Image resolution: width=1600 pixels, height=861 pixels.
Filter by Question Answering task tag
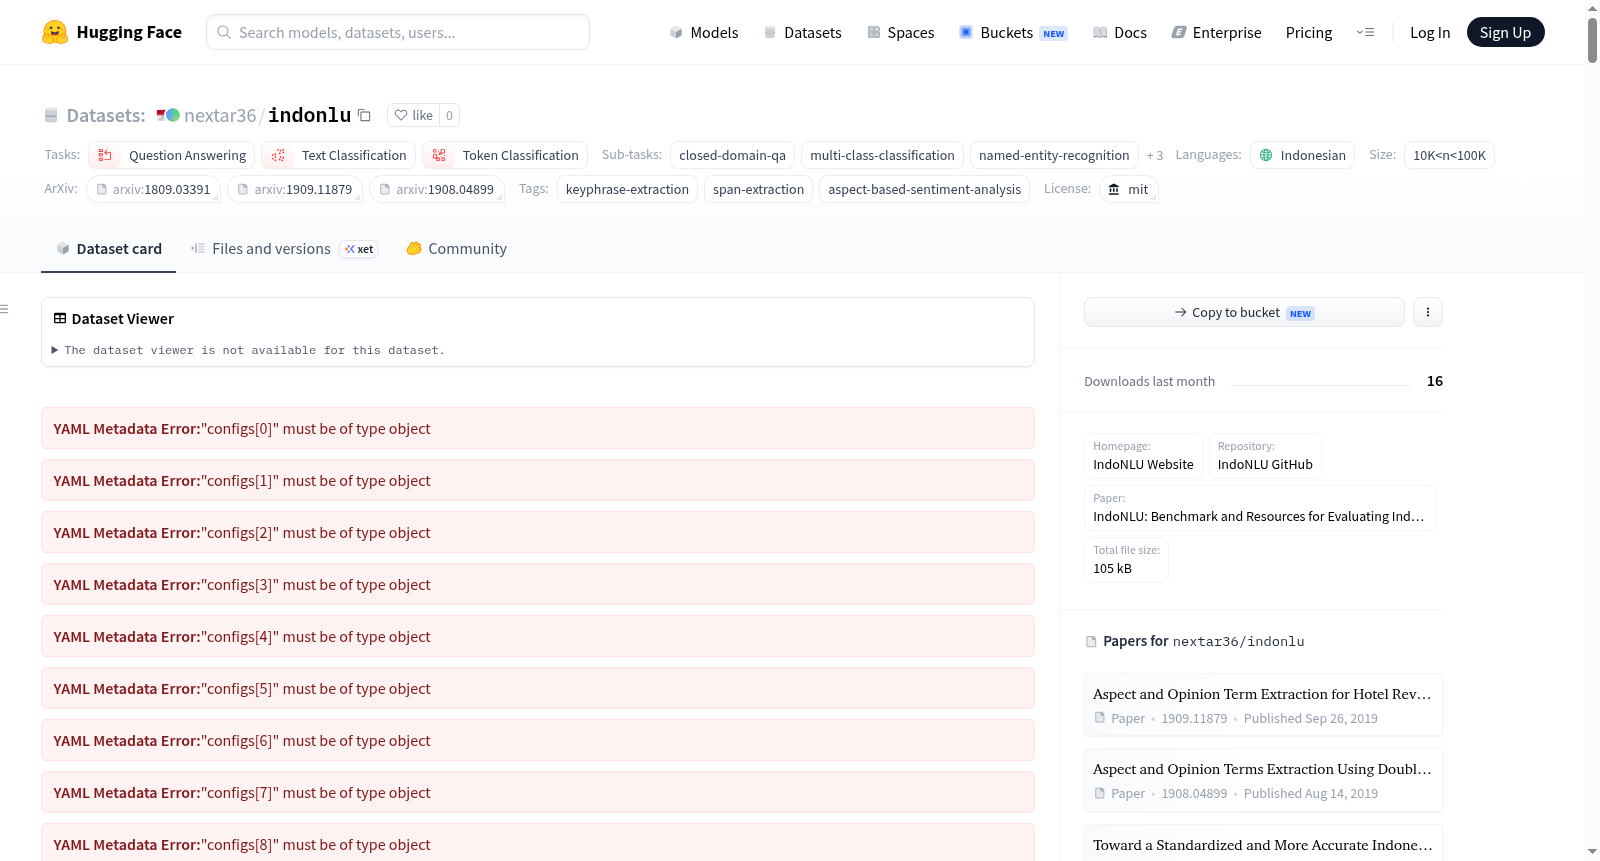[172, 155]
